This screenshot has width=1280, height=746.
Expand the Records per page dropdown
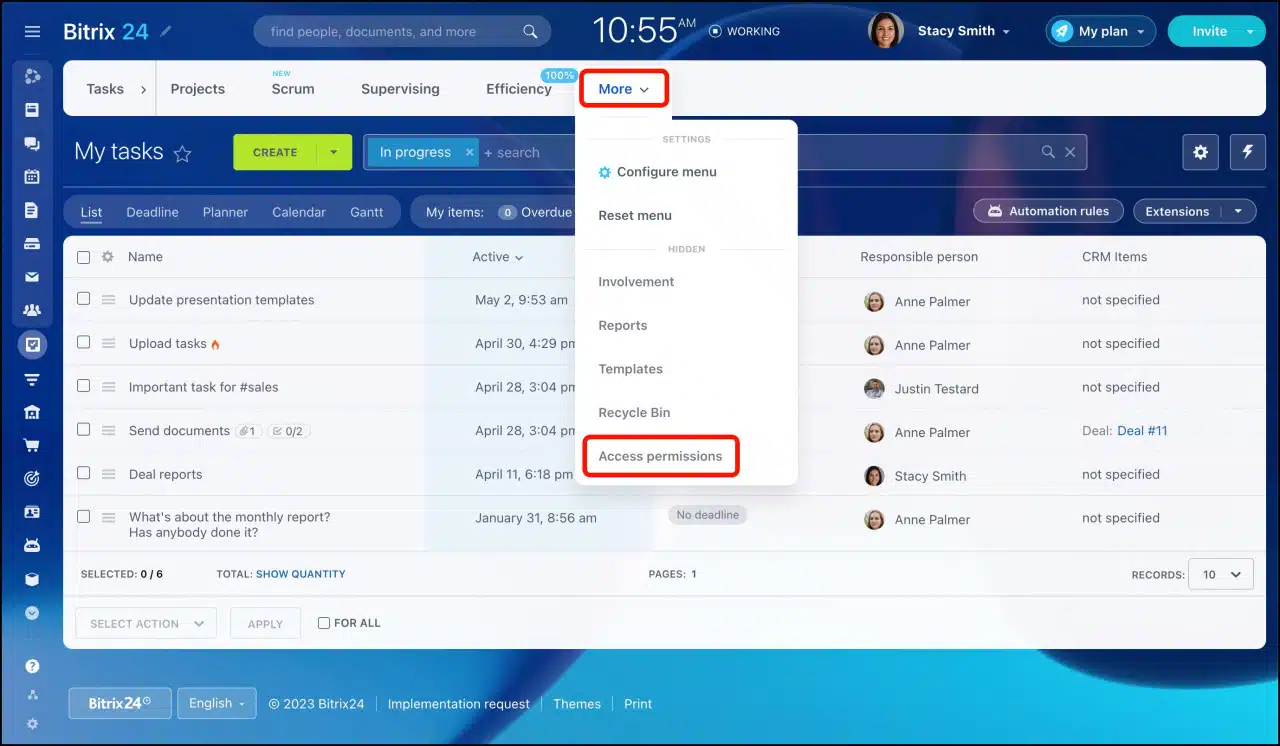[1220, 574]
